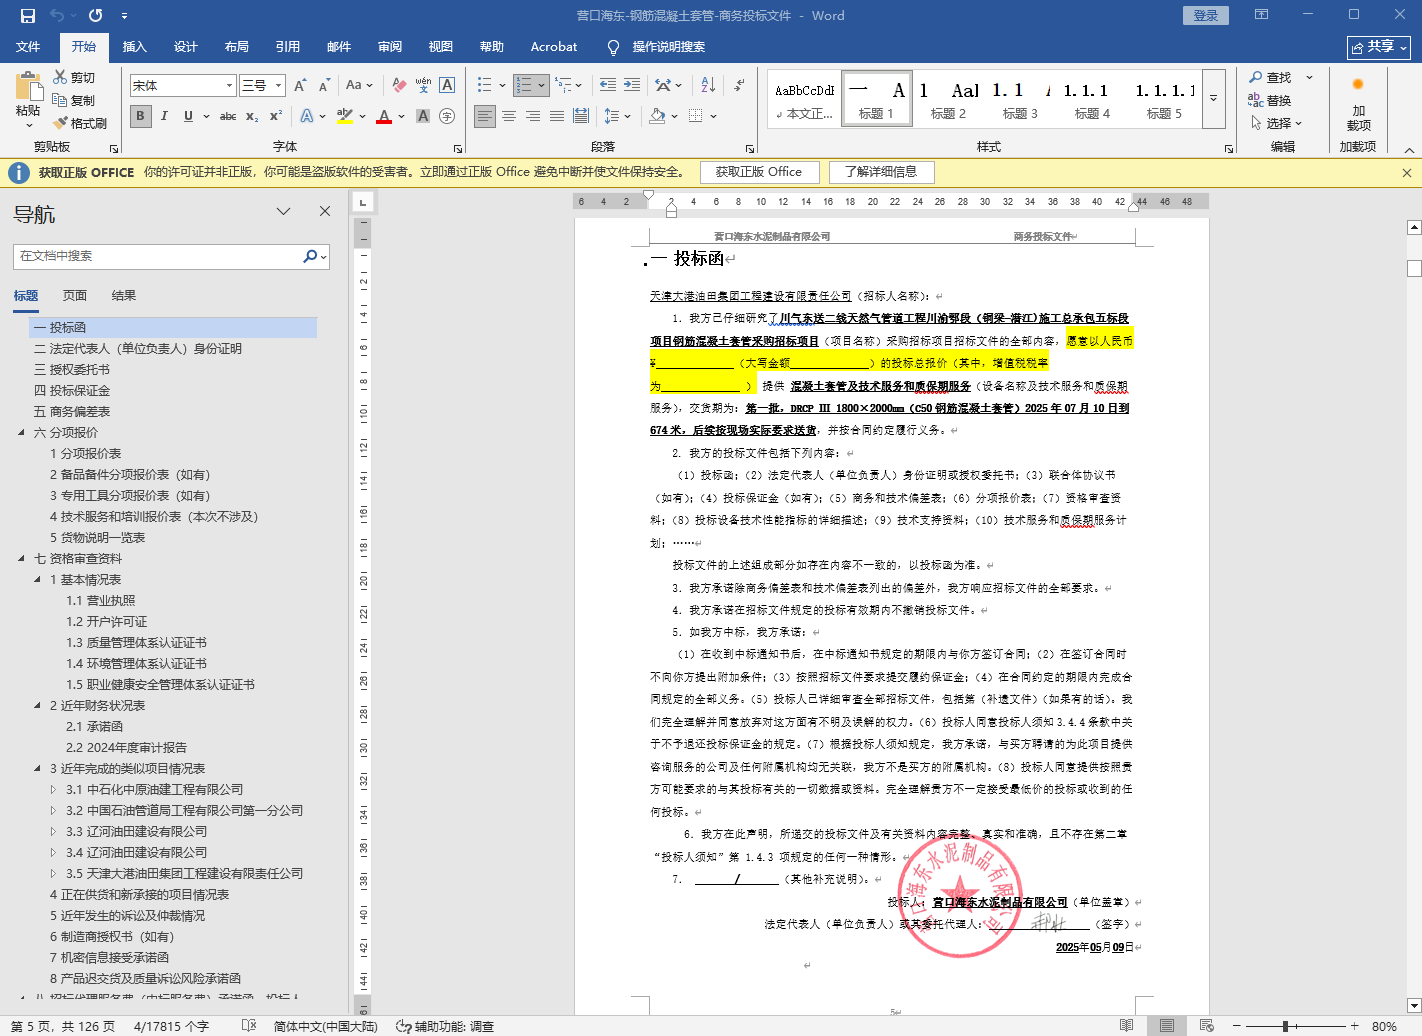
Task: Toggle left alignment for the paragraph
Action: click(485, 116)
